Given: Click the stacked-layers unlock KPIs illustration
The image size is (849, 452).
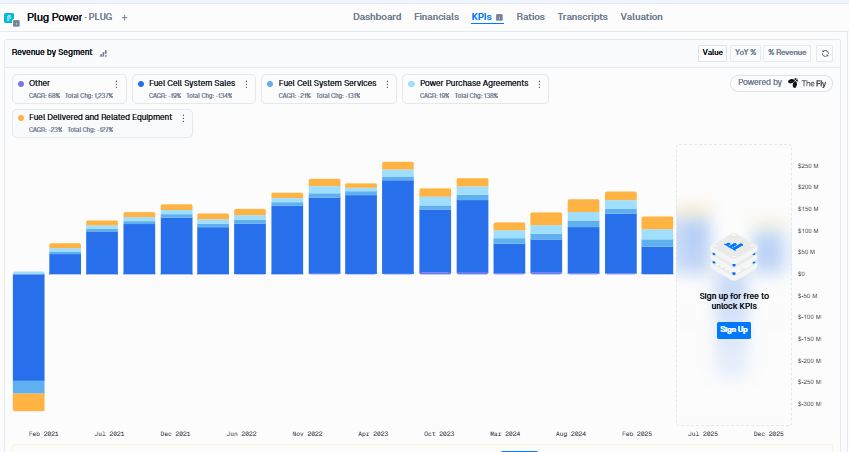Looking at the screenshot, I should (x=734, y=257).
